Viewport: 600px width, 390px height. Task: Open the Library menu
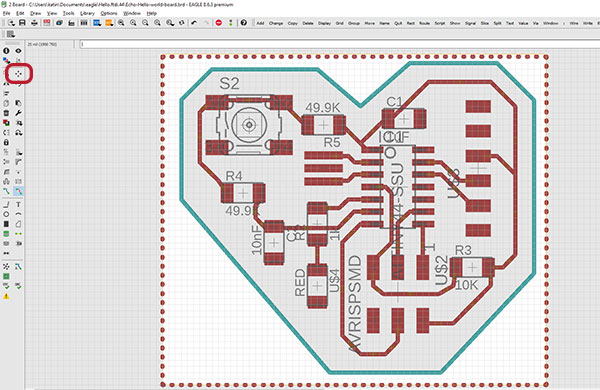pos(87,13)
